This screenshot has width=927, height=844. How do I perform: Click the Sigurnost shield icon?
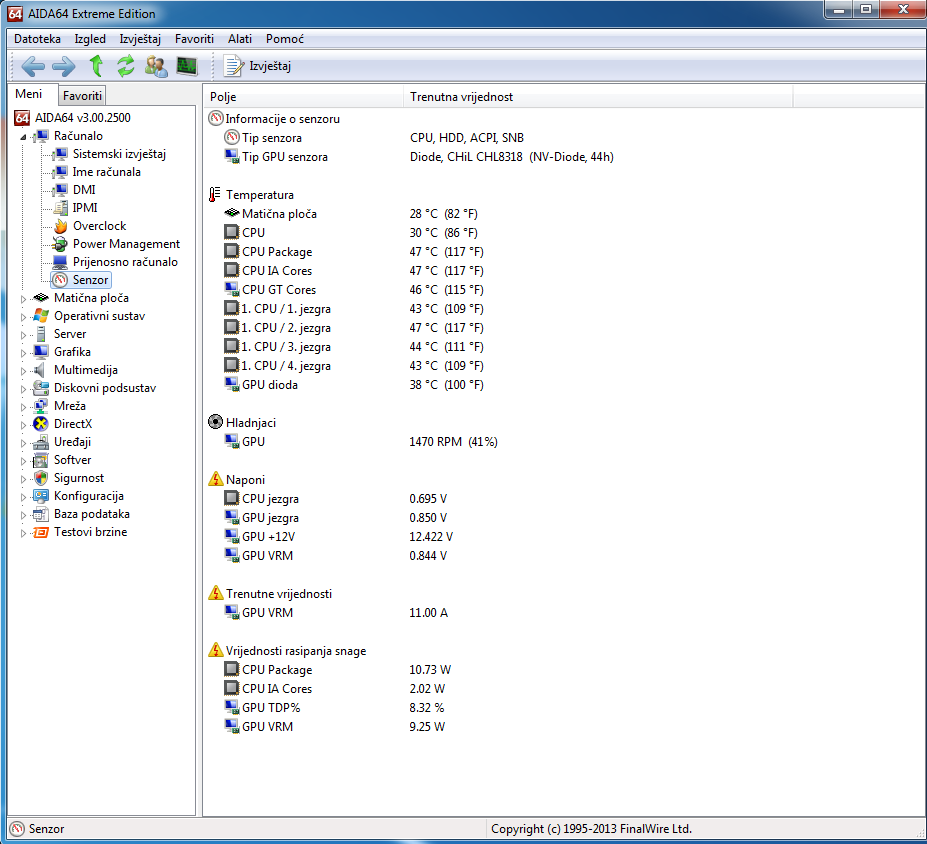coord(41,478)
